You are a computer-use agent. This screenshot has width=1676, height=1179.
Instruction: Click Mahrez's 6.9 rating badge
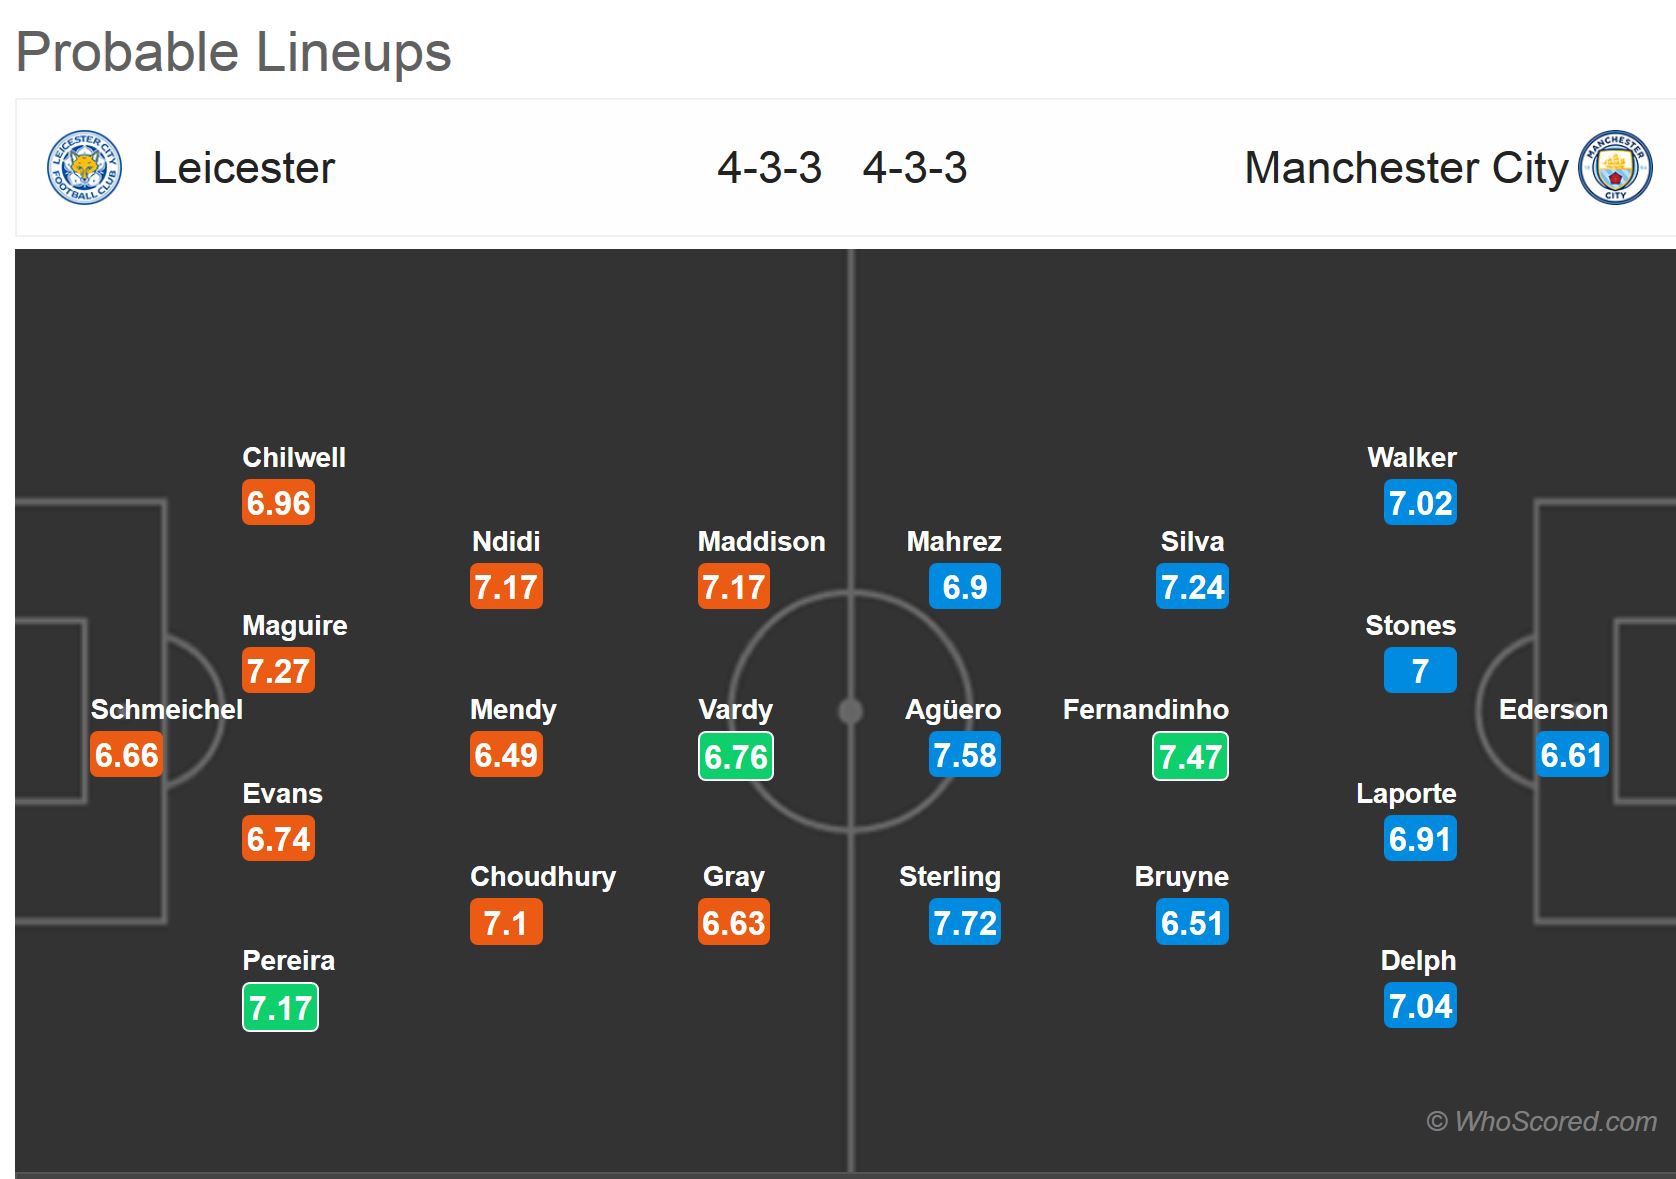pyautogui.click(x=964, y=587)
